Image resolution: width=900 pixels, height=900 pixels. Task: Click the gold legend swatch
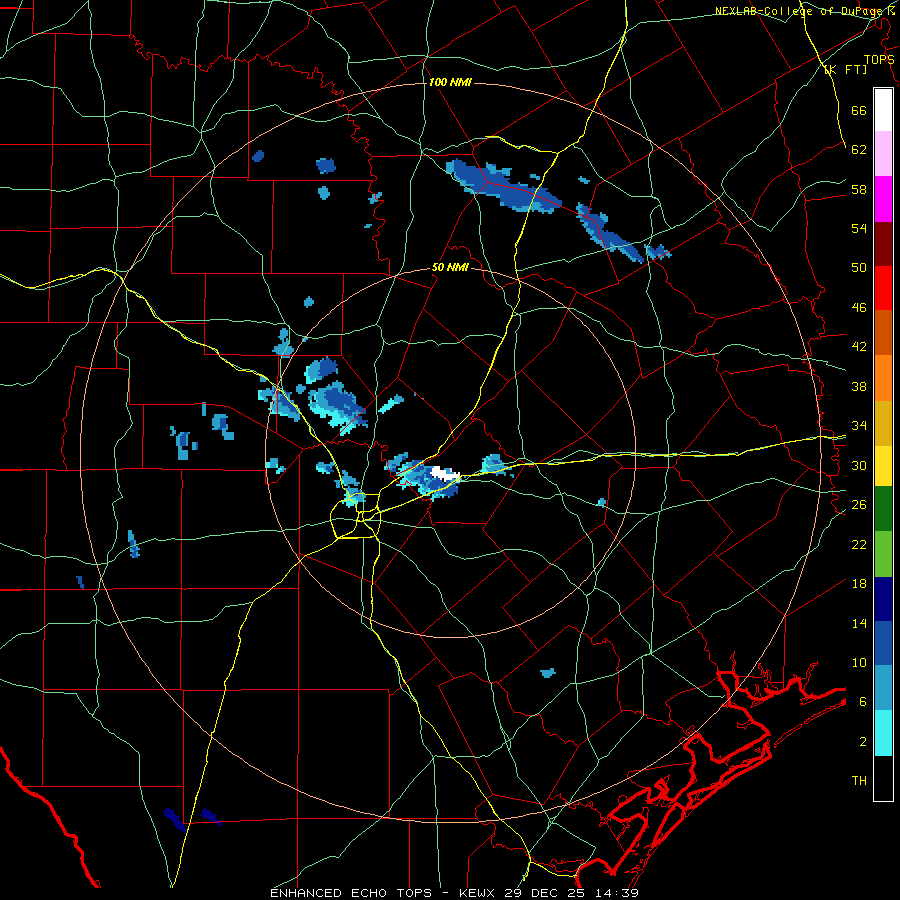[883, 423]
